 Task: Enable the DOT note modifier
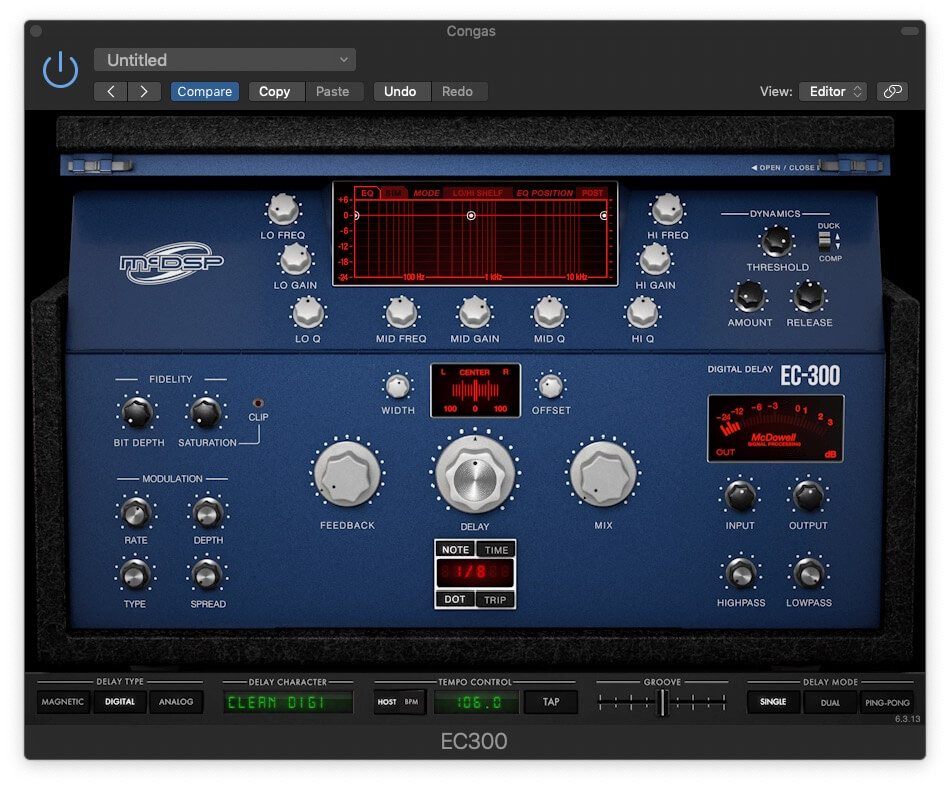pyautogui.click(x=455, y=599)
